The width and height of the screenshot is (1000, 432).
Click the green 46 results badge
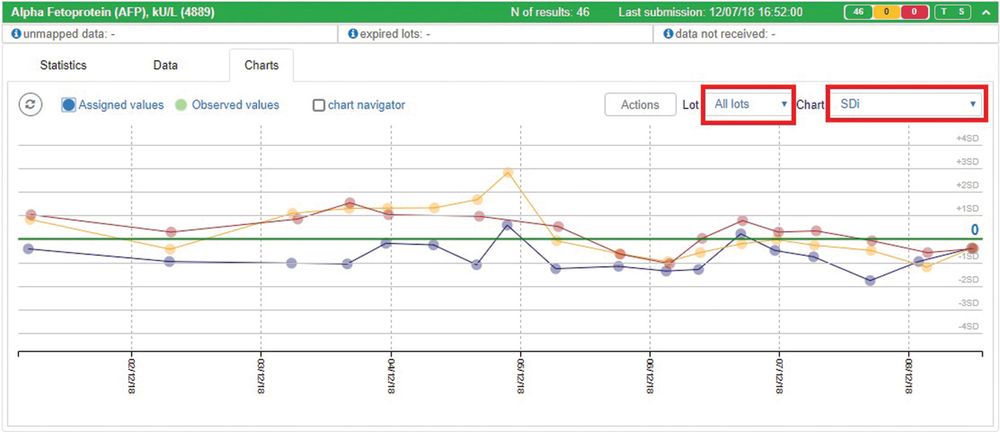[x=858, y=11]
